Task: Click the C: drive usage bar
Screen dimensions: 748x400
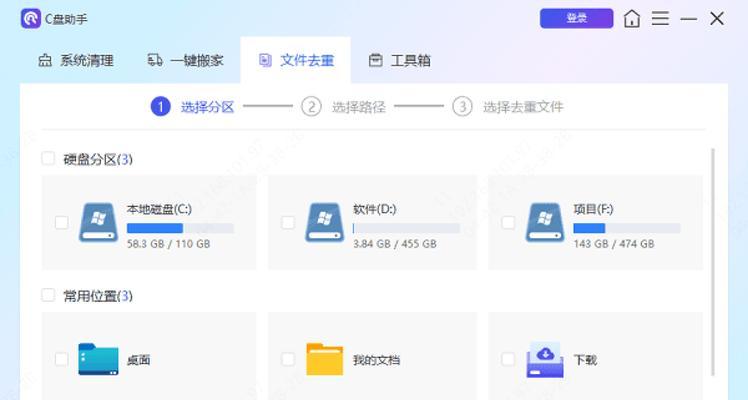Action: 180,228
